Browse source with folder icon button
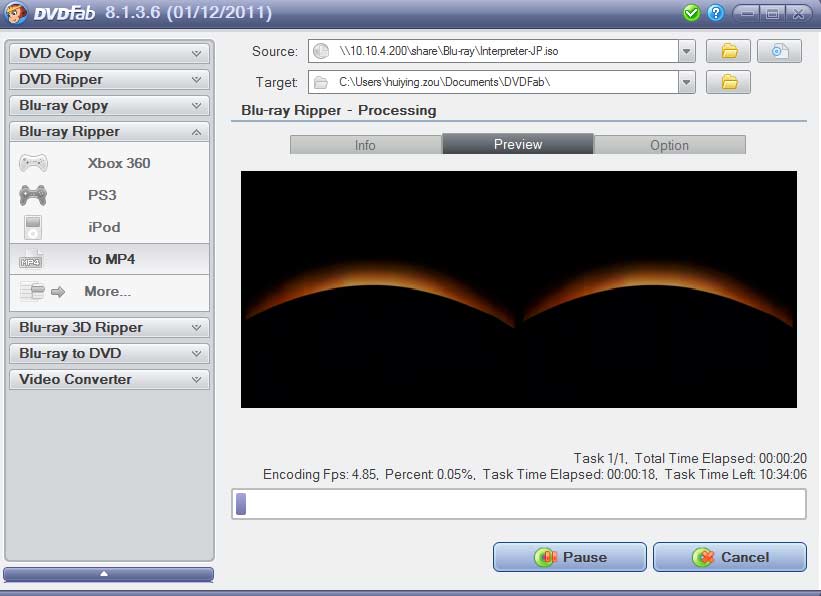Screen dimensions: 821x596 (728, 51)
